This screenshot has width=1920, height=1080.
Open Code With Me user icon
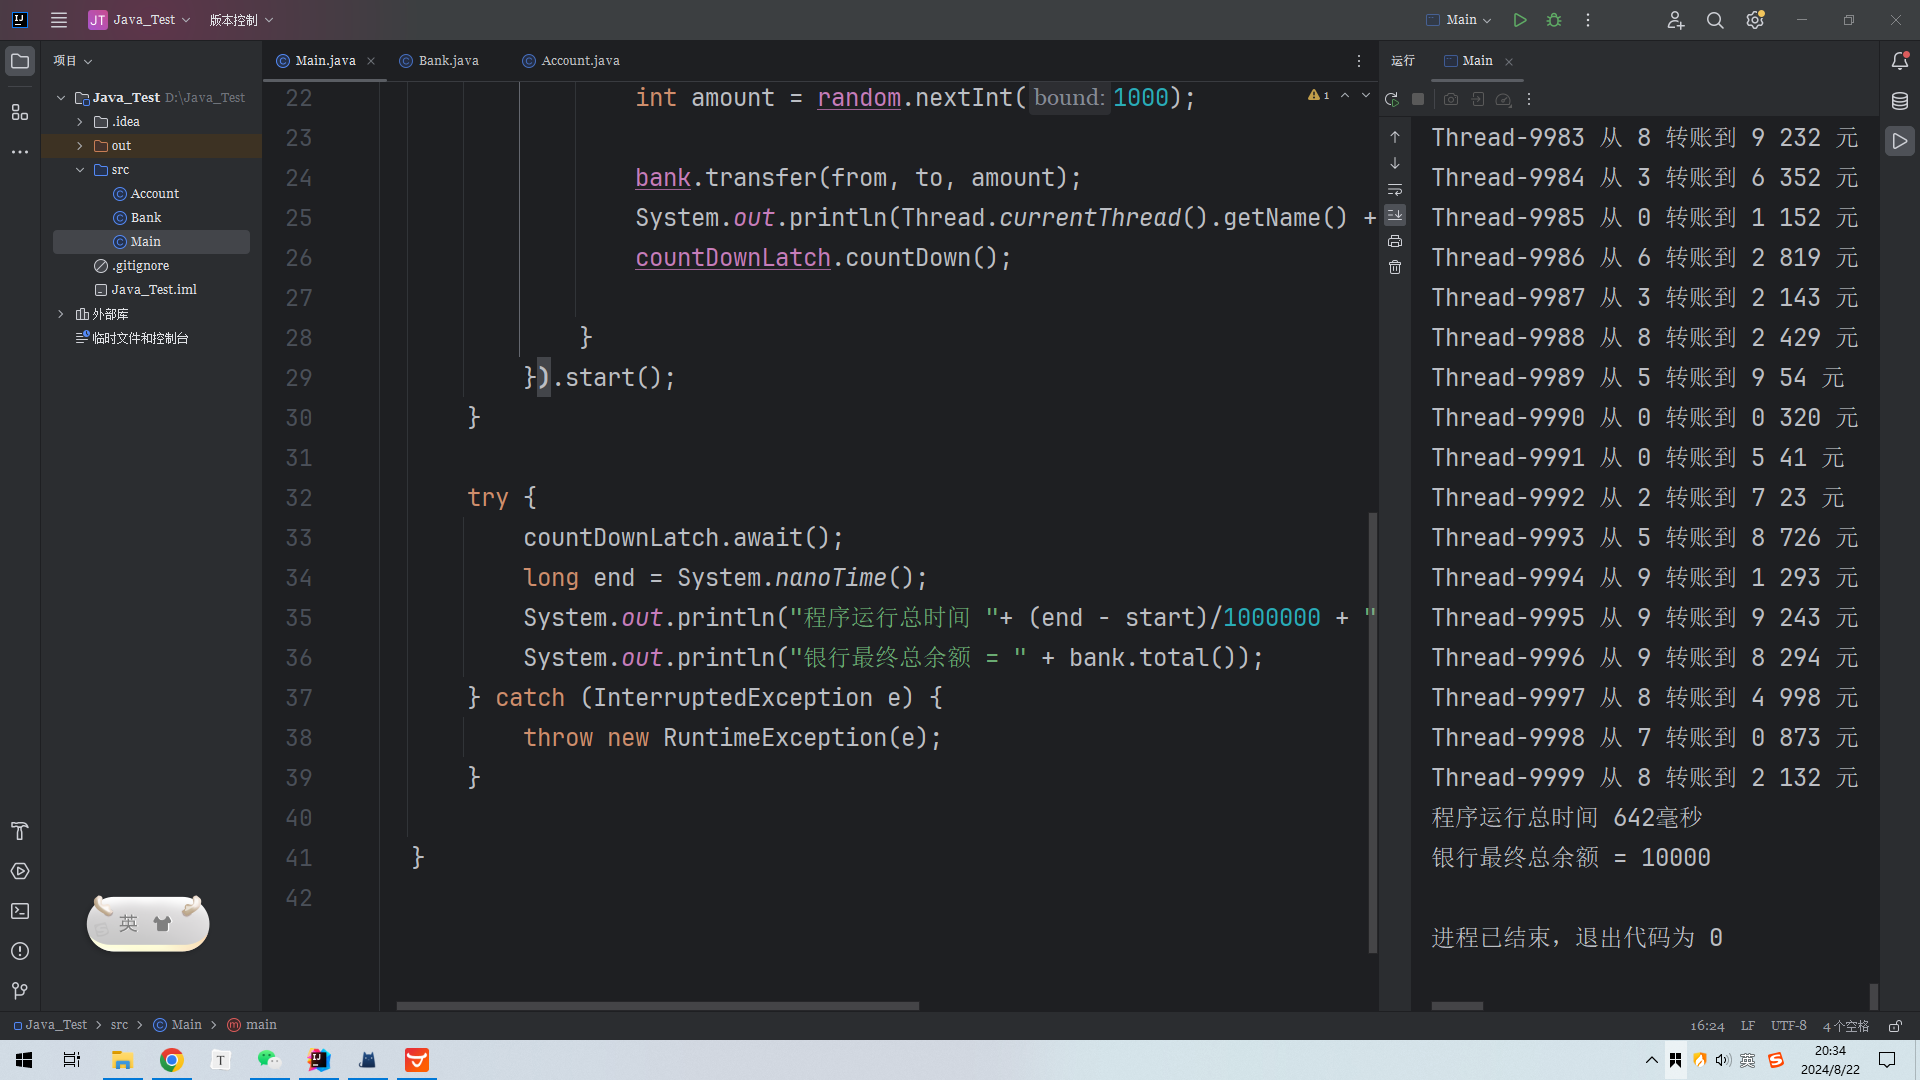1676,20
